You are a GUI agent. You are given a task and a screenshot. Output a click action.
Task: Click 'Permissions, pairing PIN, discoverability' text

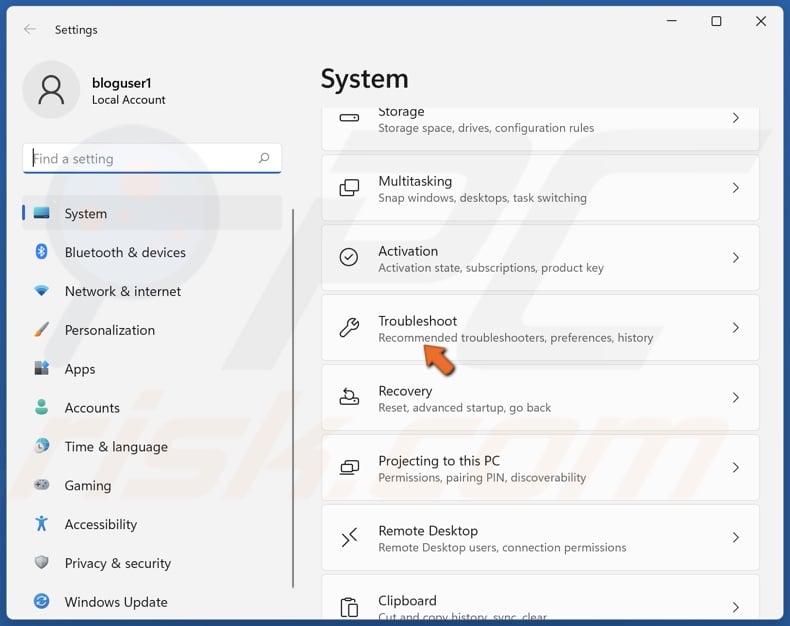tap(482, 477)
